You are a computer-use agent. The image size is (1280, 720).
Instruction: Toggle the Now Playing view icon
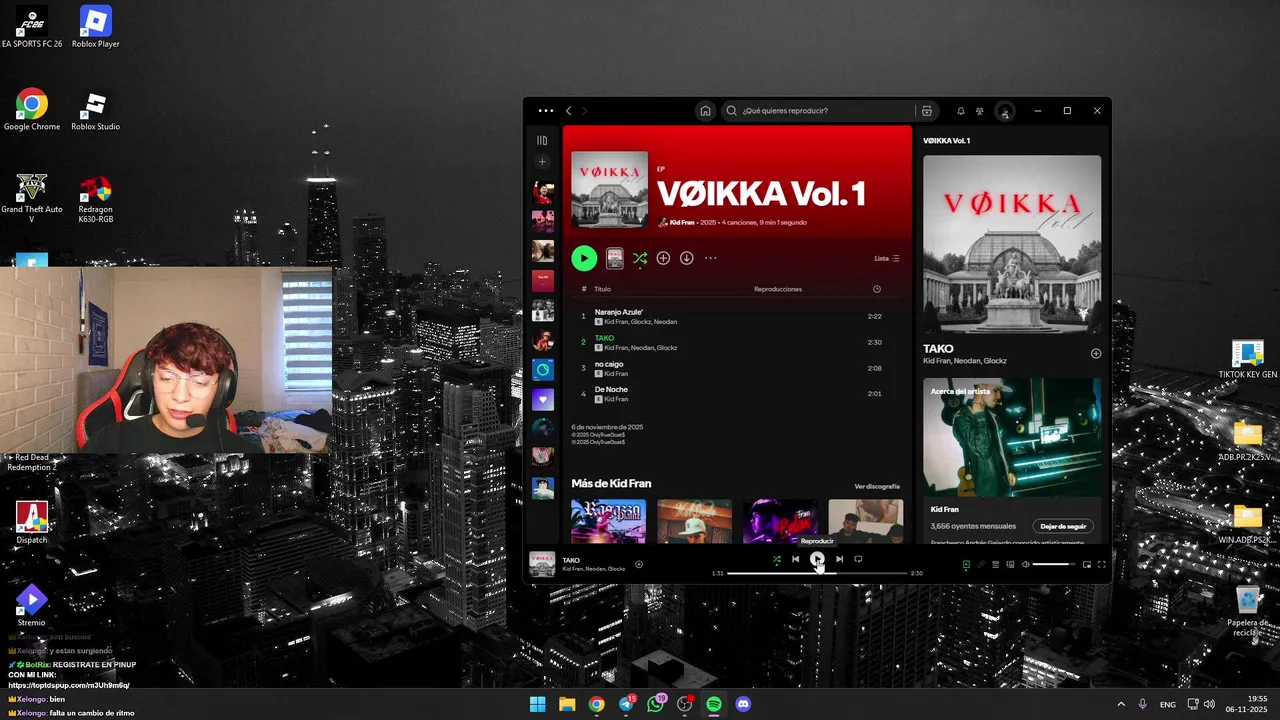pyautogui.click(x=966, y=565)
